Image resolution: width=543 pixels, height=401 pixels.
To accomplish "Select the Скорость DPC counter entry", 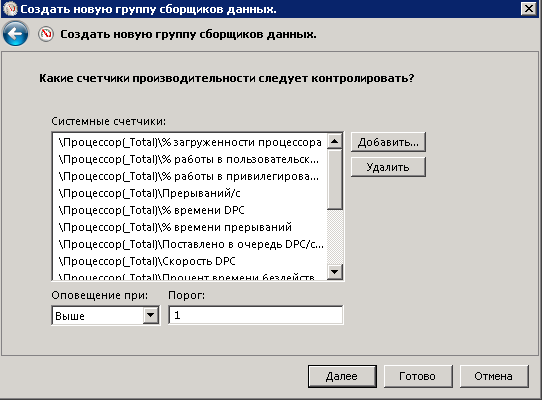I will tap(190, 261).
